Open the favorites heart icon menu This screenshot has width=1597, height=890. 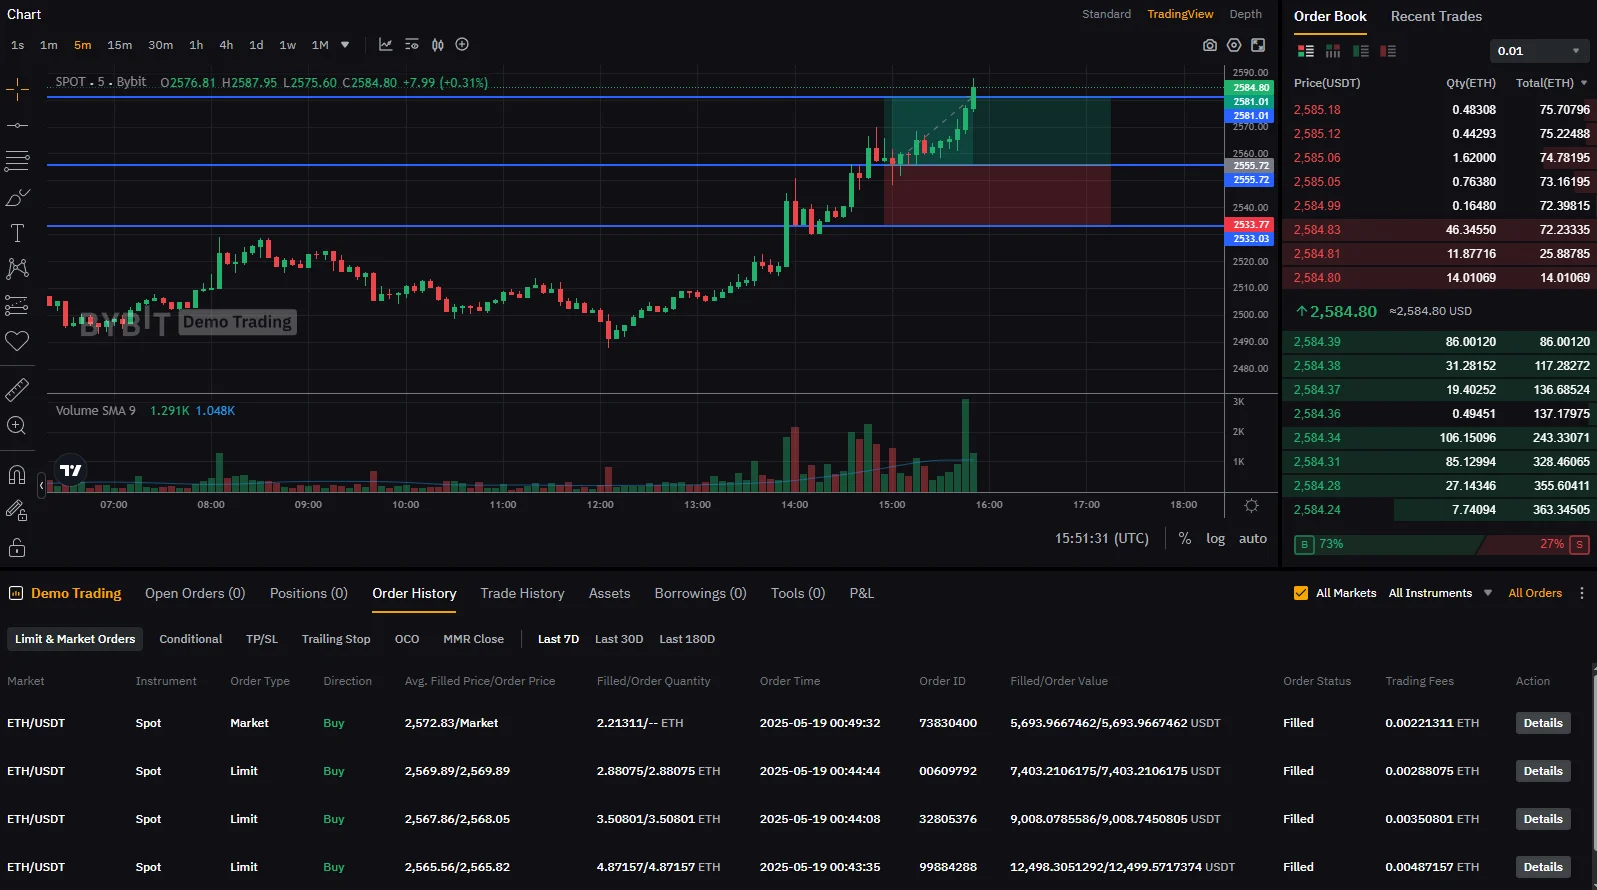[x=17, y=341]
